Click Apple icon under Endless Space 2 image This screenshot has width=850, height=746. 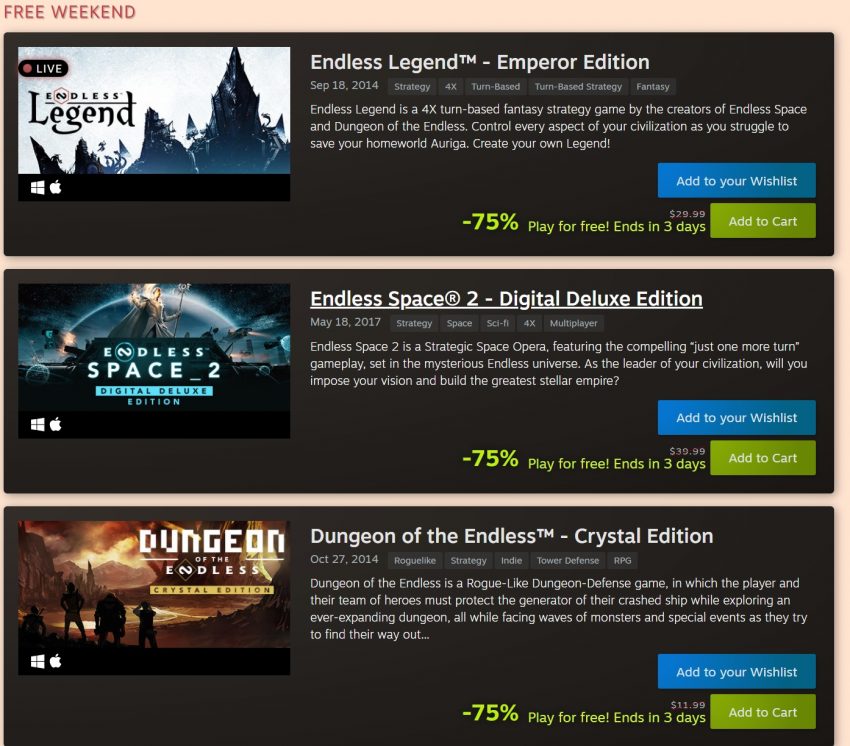55,424
